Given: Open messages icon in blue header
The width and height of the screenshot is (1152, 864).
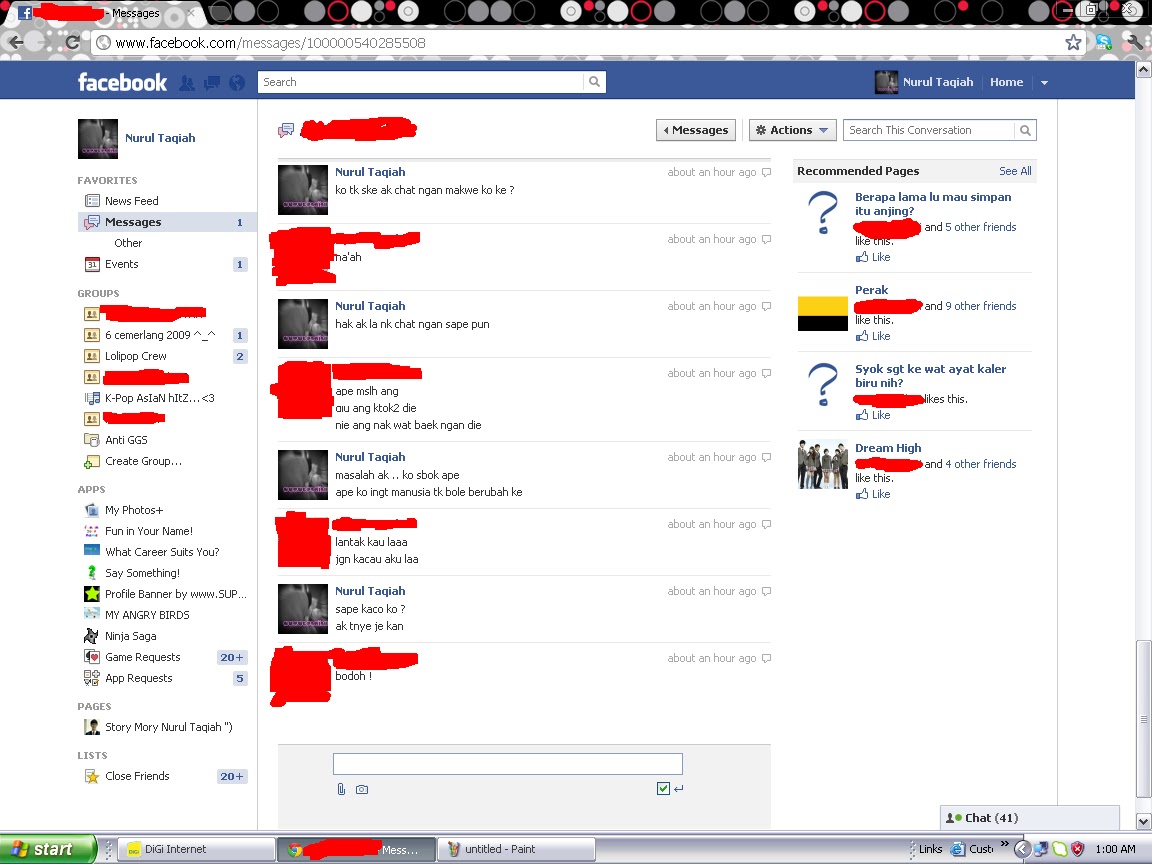Looking at the screenshot, I should (x=212, y=83).
